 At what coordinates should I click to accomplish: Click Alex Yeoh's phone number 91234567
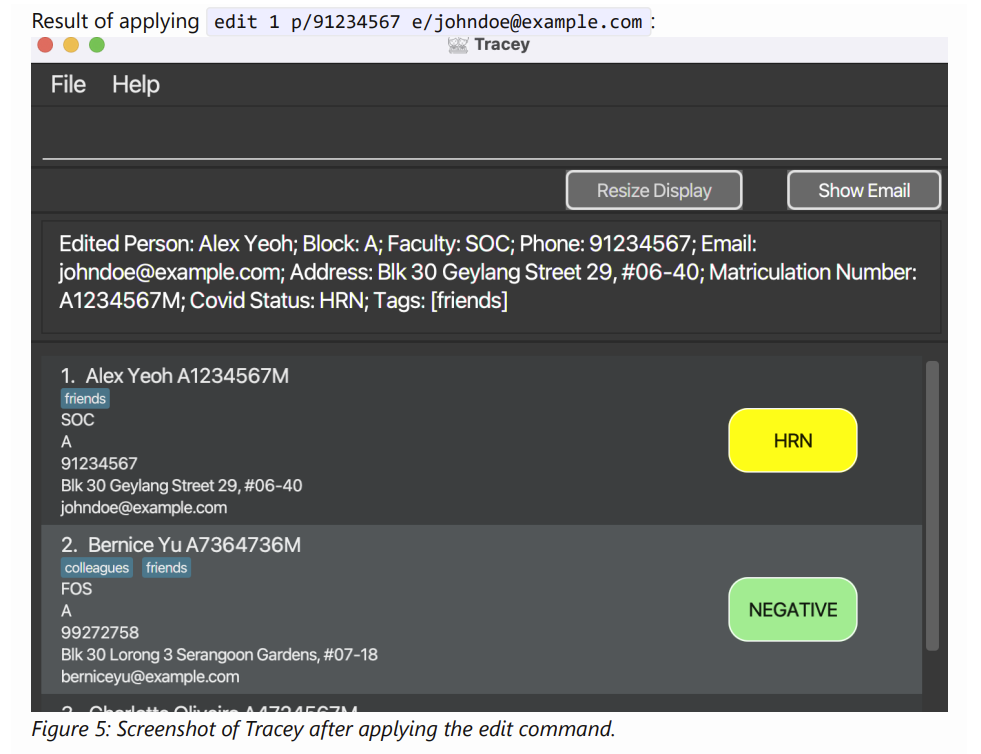(99, 464)
